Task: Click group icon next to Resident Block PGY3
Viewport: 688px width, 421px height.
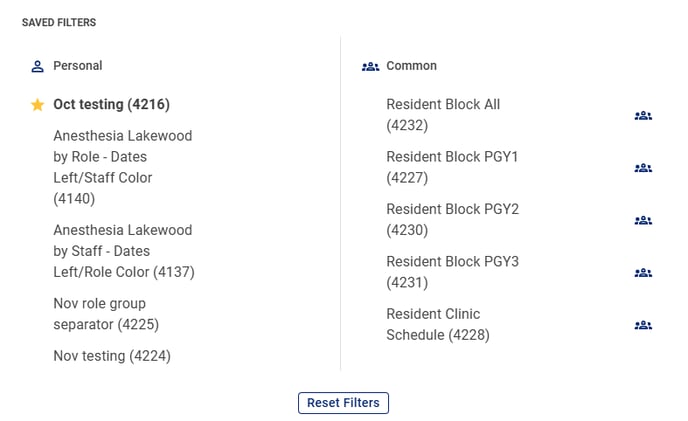Action: 643,272
